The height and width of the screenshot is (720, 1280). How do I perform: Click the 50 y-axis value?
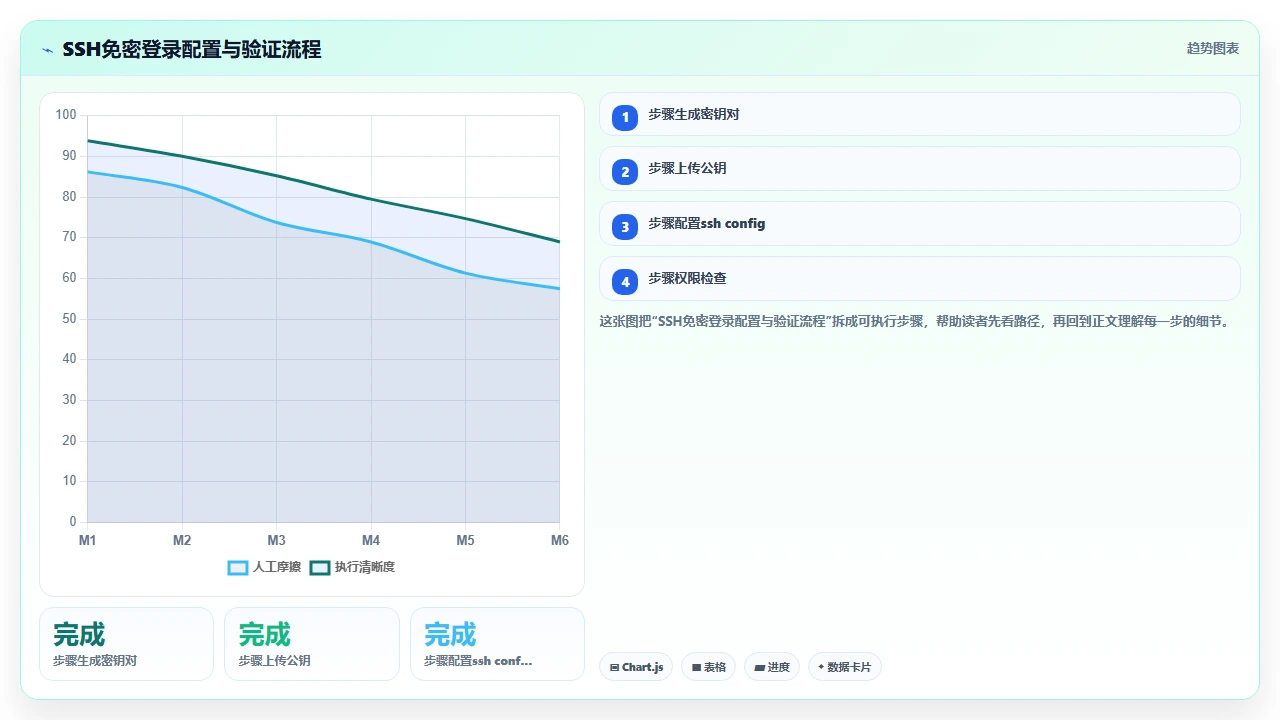pos(69,319)
